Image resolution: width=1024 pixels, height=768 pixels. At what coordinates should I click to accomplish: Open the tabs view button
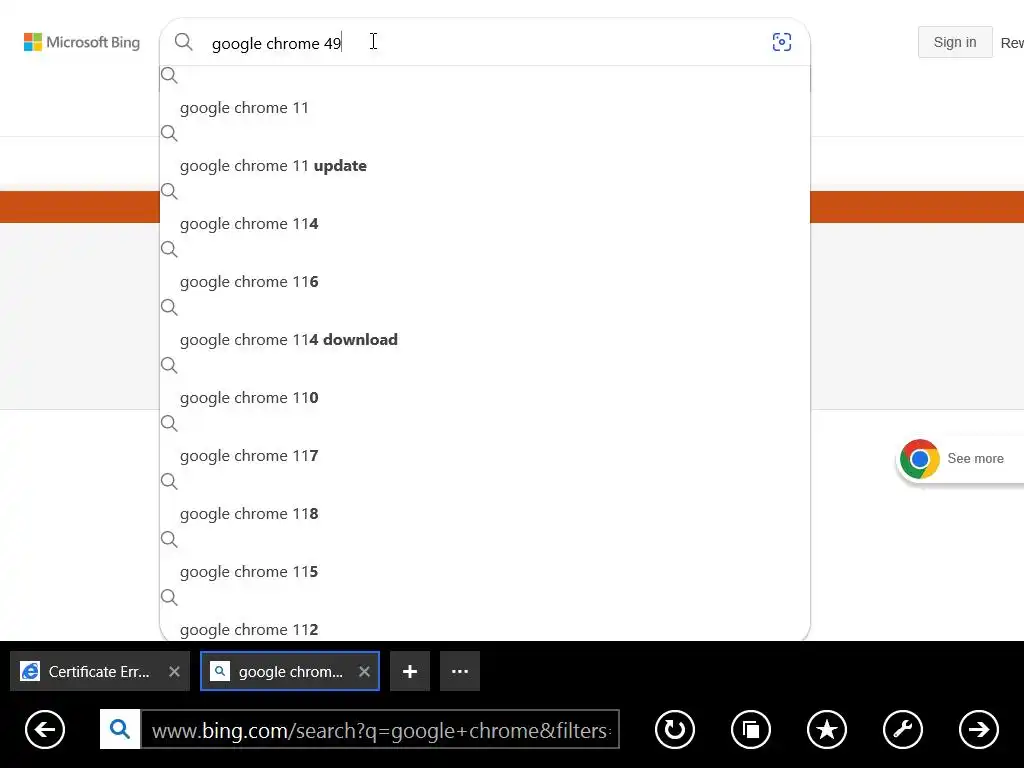pos(751,729)
